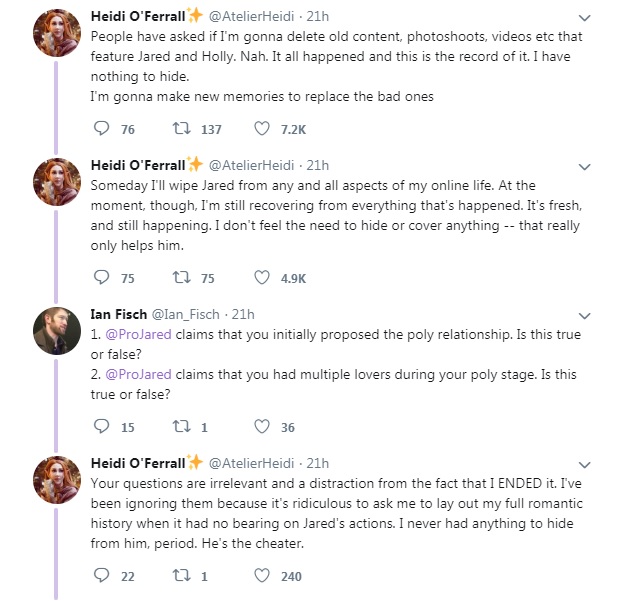Open the second @ProJared mention link

[x=138, y=374]
